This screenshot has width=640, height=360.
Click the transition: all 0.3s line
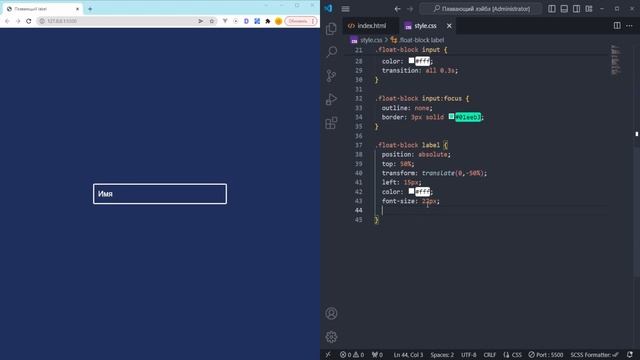419,70
